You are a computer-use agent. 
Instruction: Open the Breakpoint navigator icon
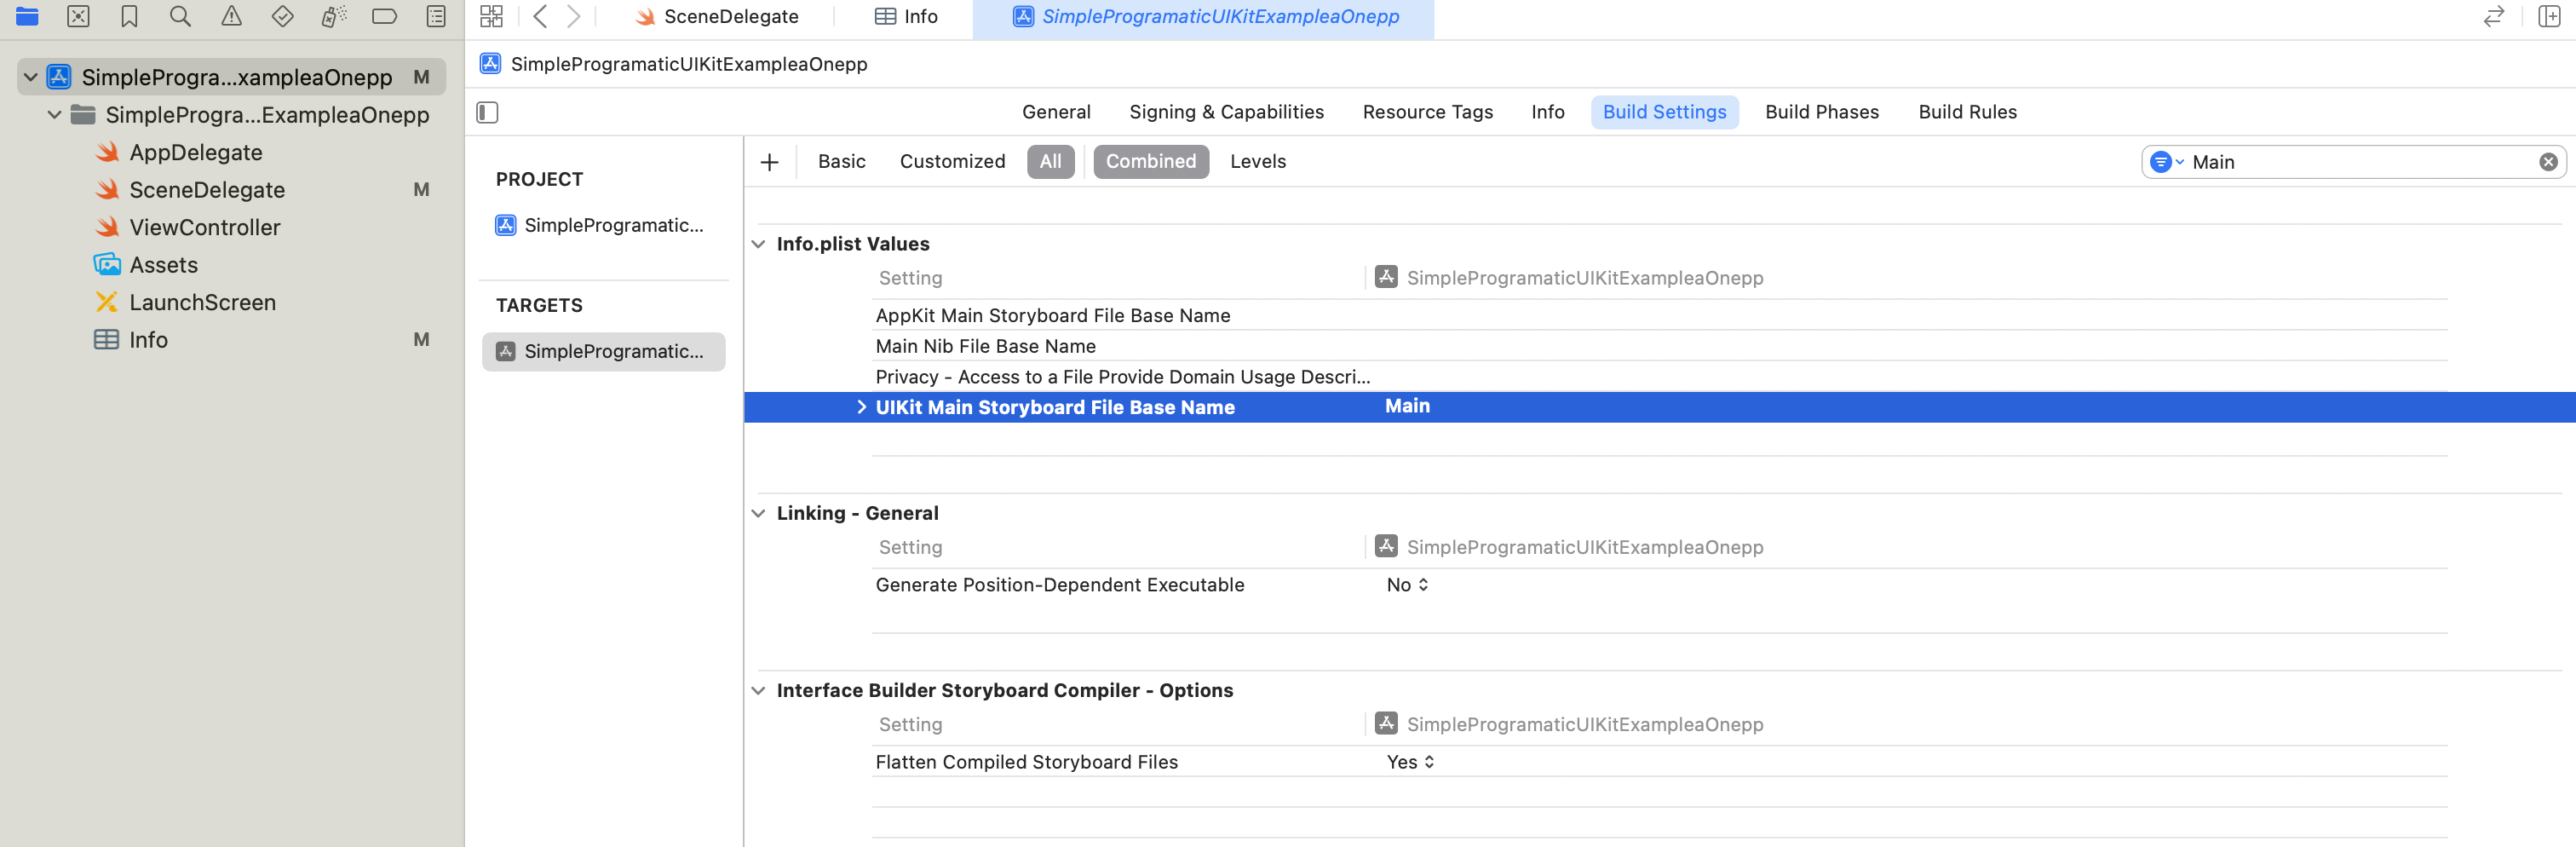coord(384,16)
